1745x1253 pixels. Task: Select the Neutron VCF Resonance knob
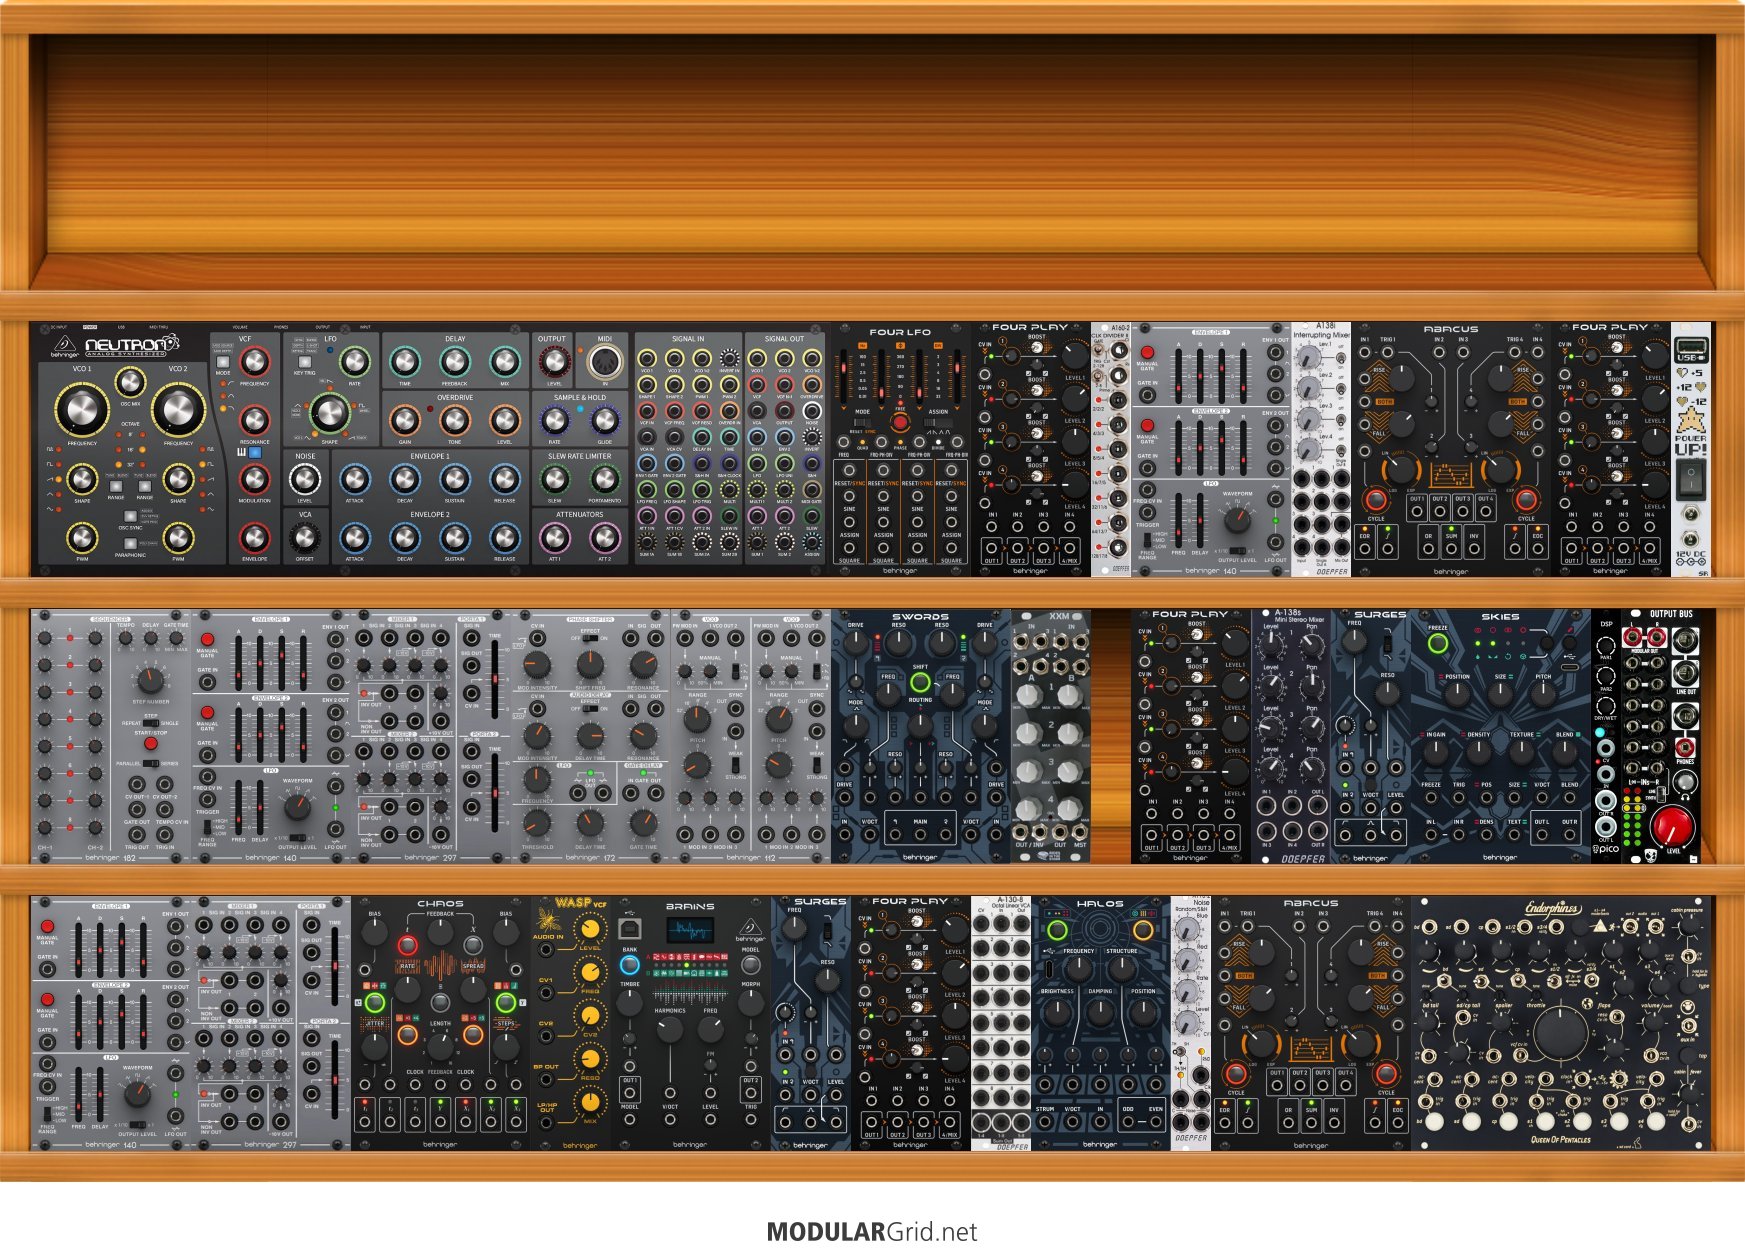click(x=254, y=420)
